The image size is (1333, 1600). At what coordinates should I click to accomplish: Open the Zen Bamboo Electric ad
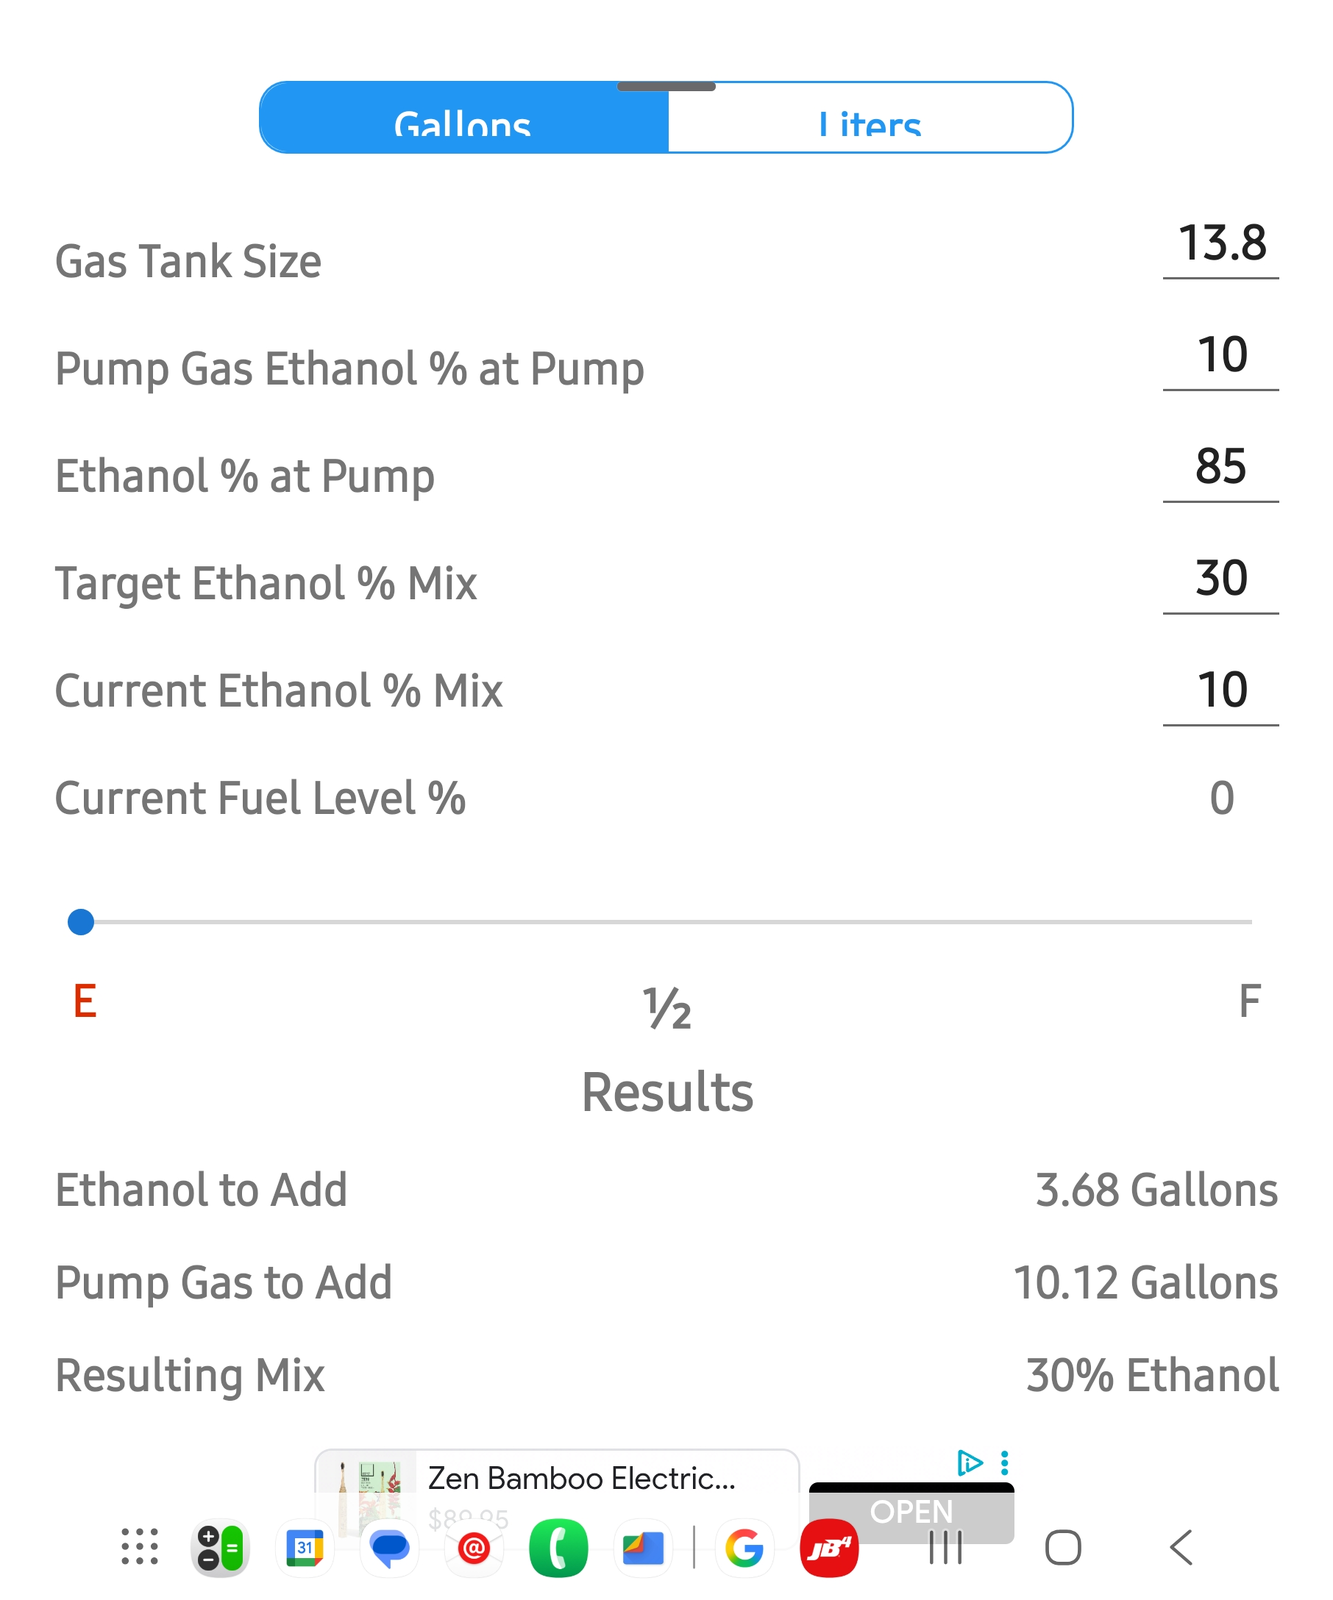(580, 1479)
